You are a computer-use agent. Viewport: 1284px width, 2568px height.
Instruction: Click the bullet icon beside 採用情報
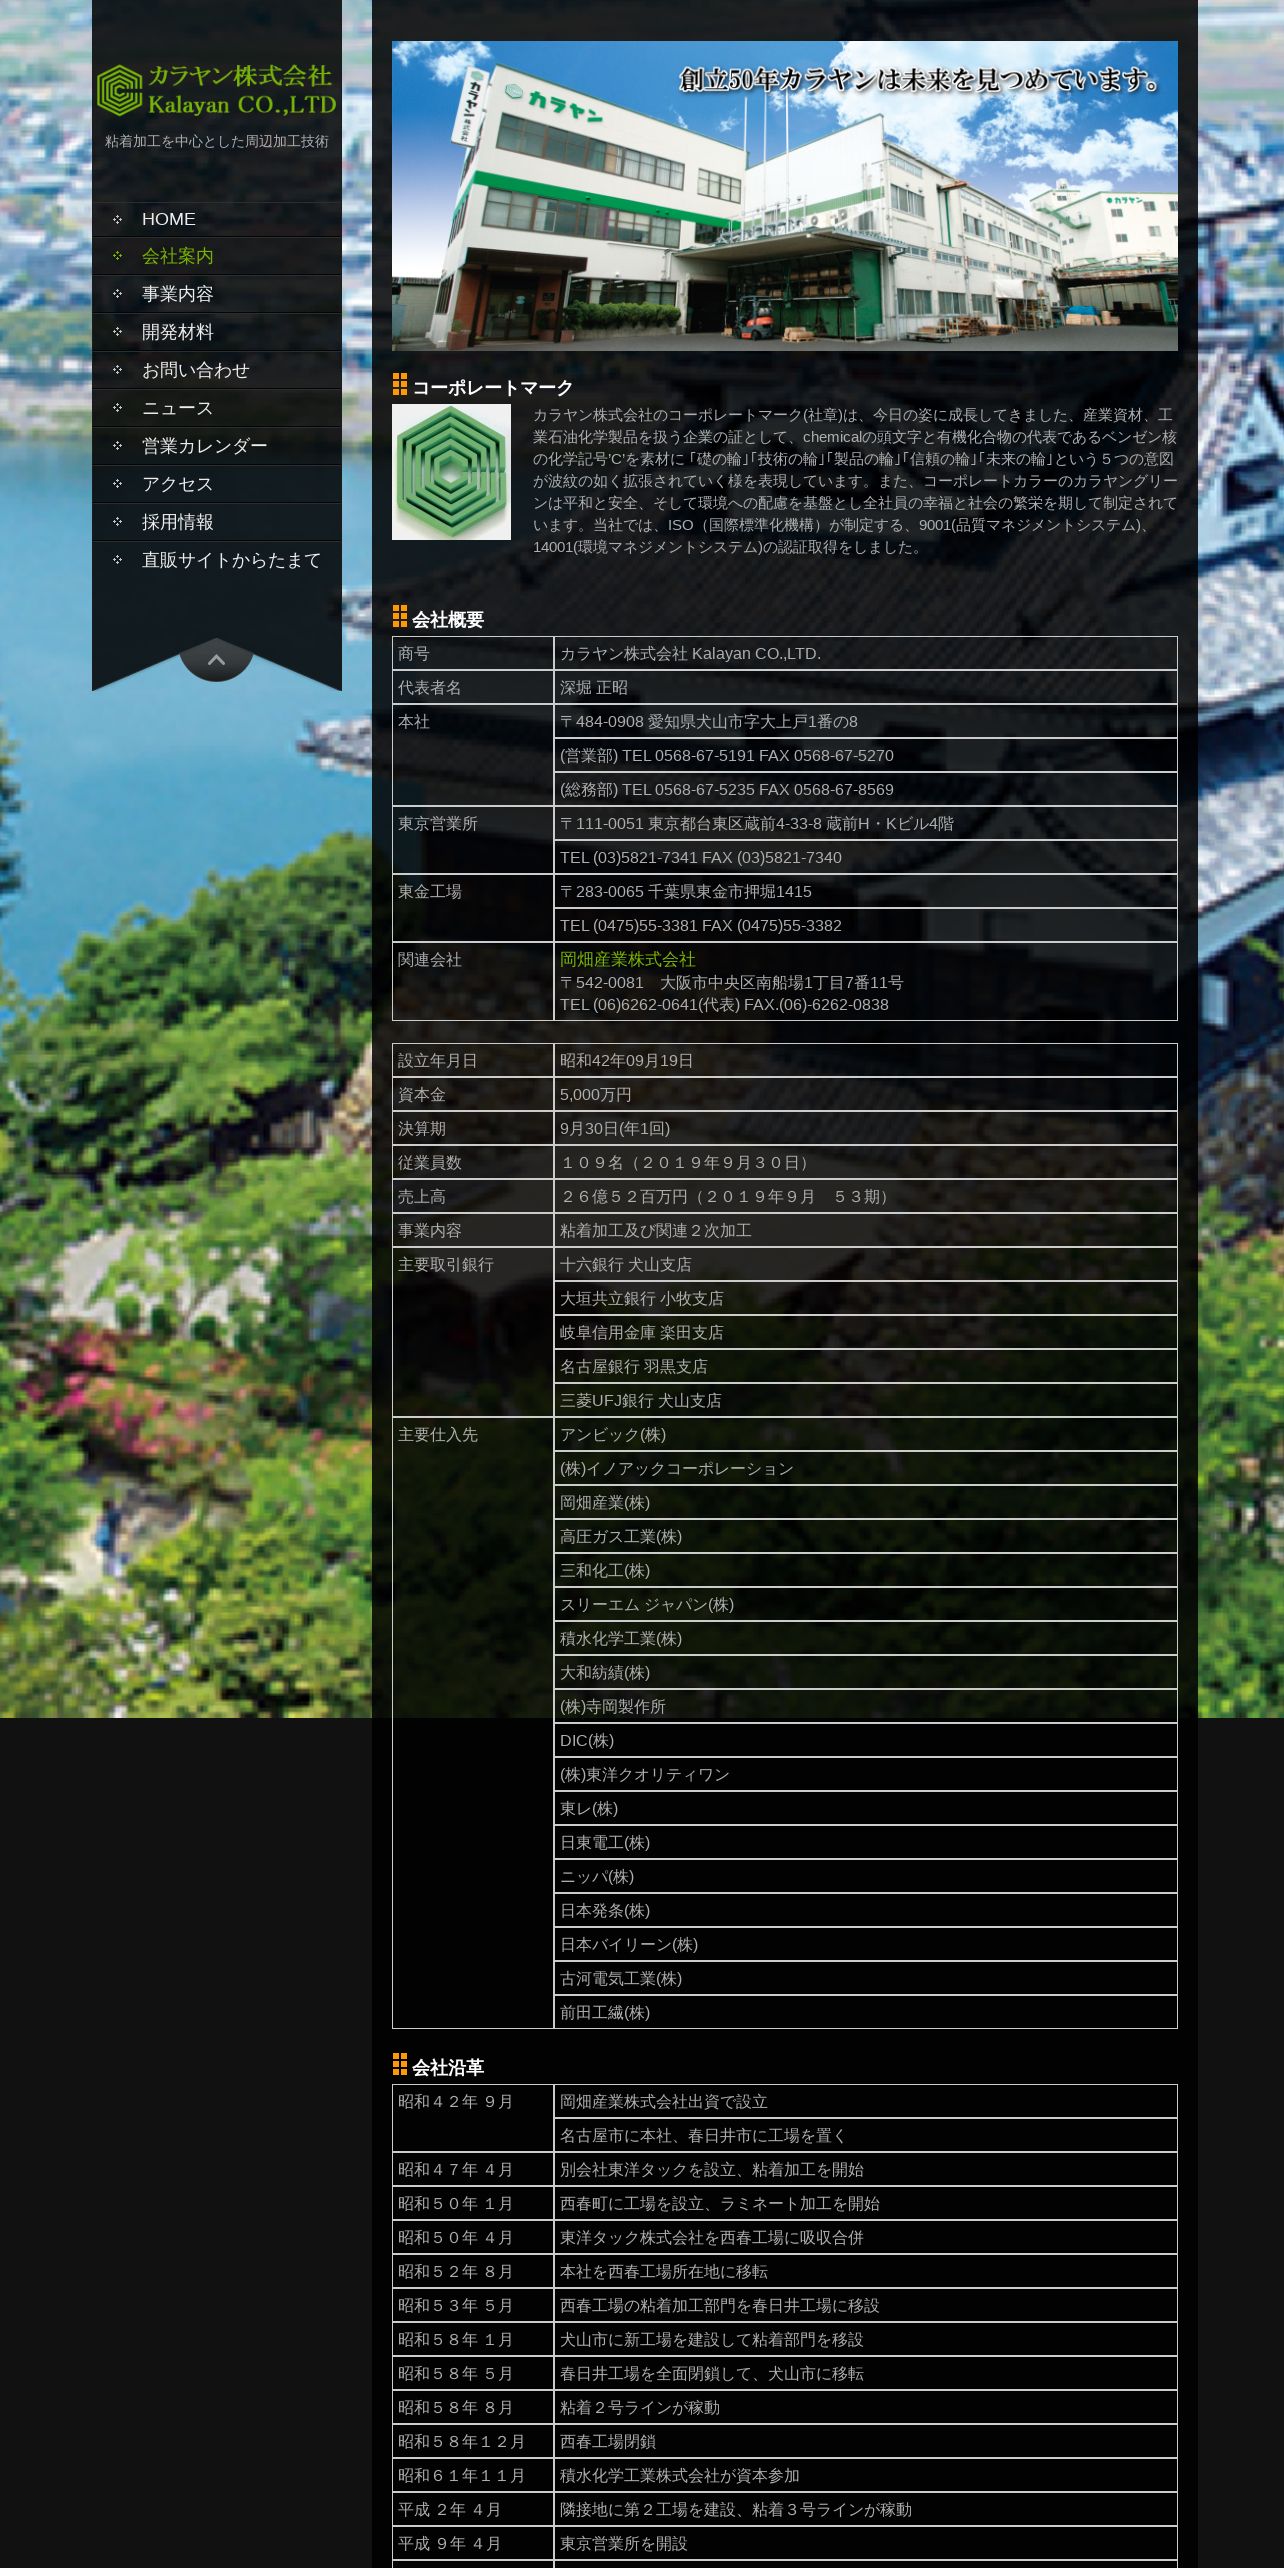pyautogui.click(x=117, y=522)
